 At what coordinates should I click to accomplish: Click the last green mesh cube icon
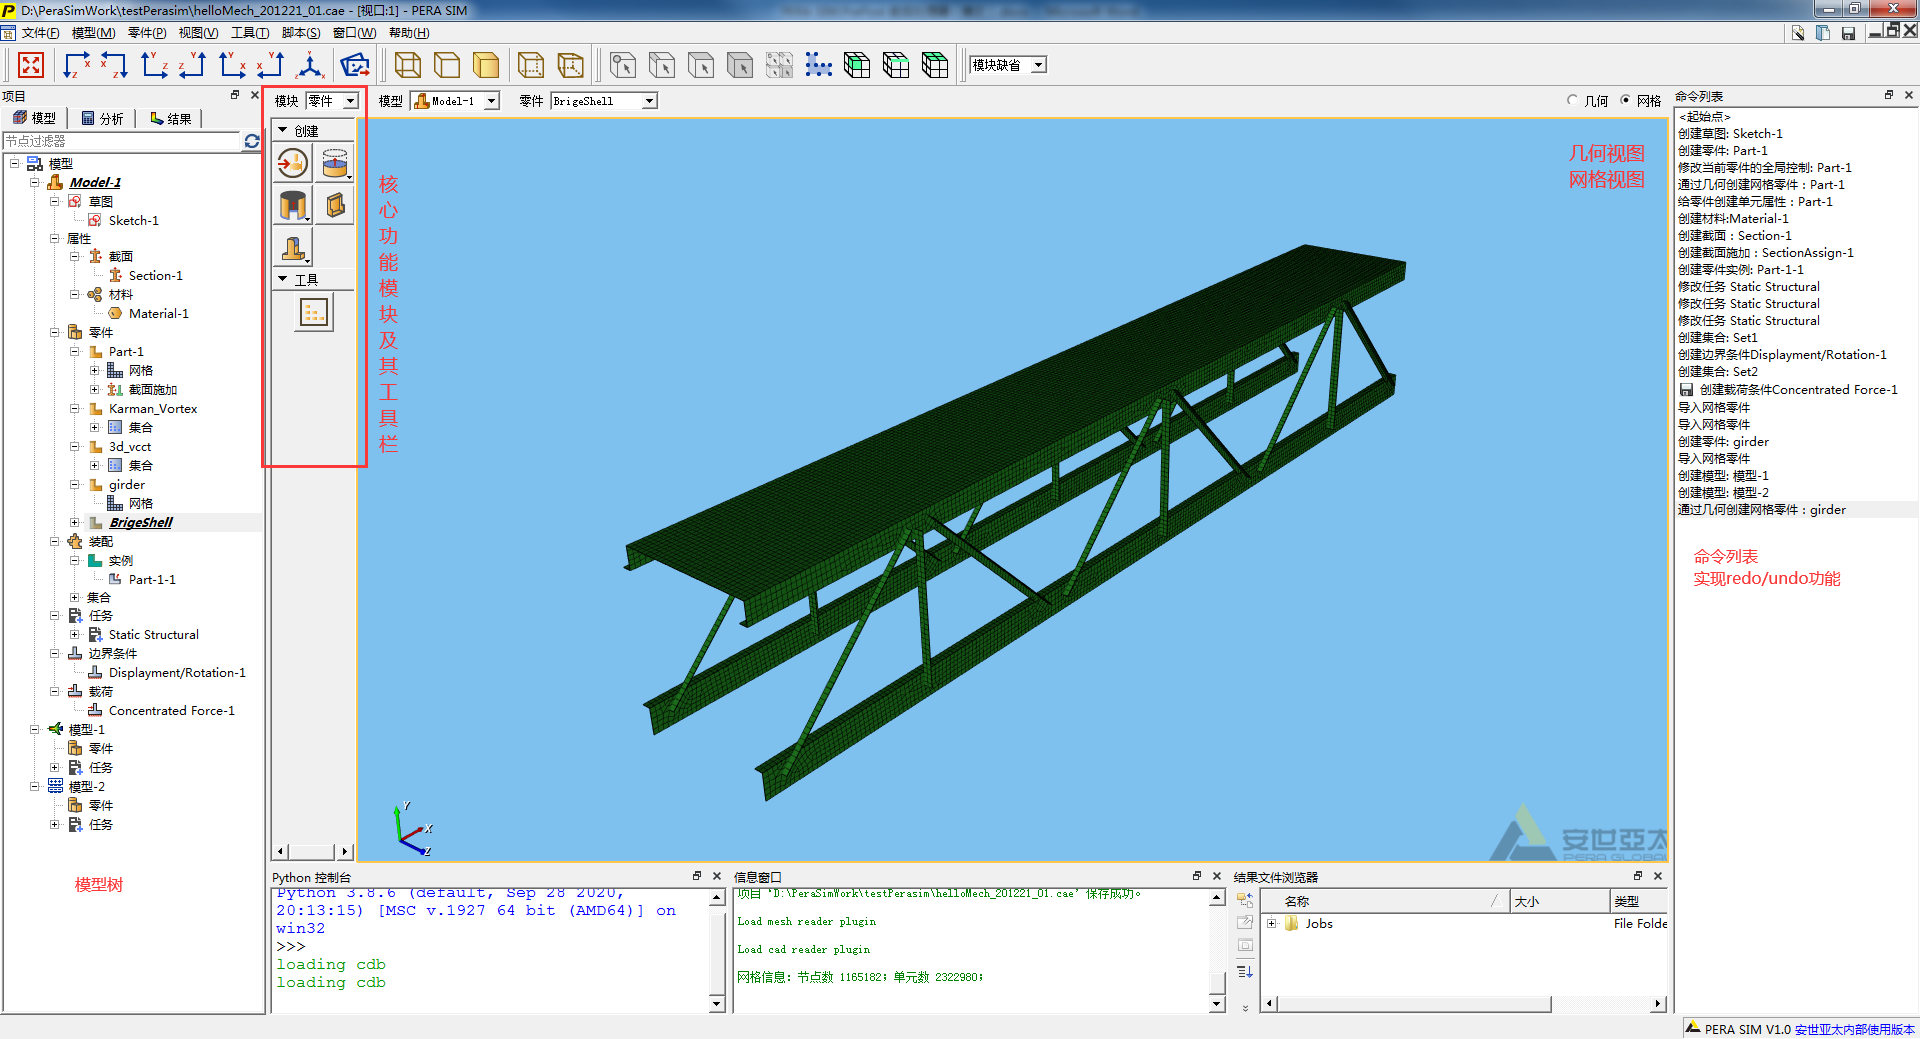pos(935,66)
